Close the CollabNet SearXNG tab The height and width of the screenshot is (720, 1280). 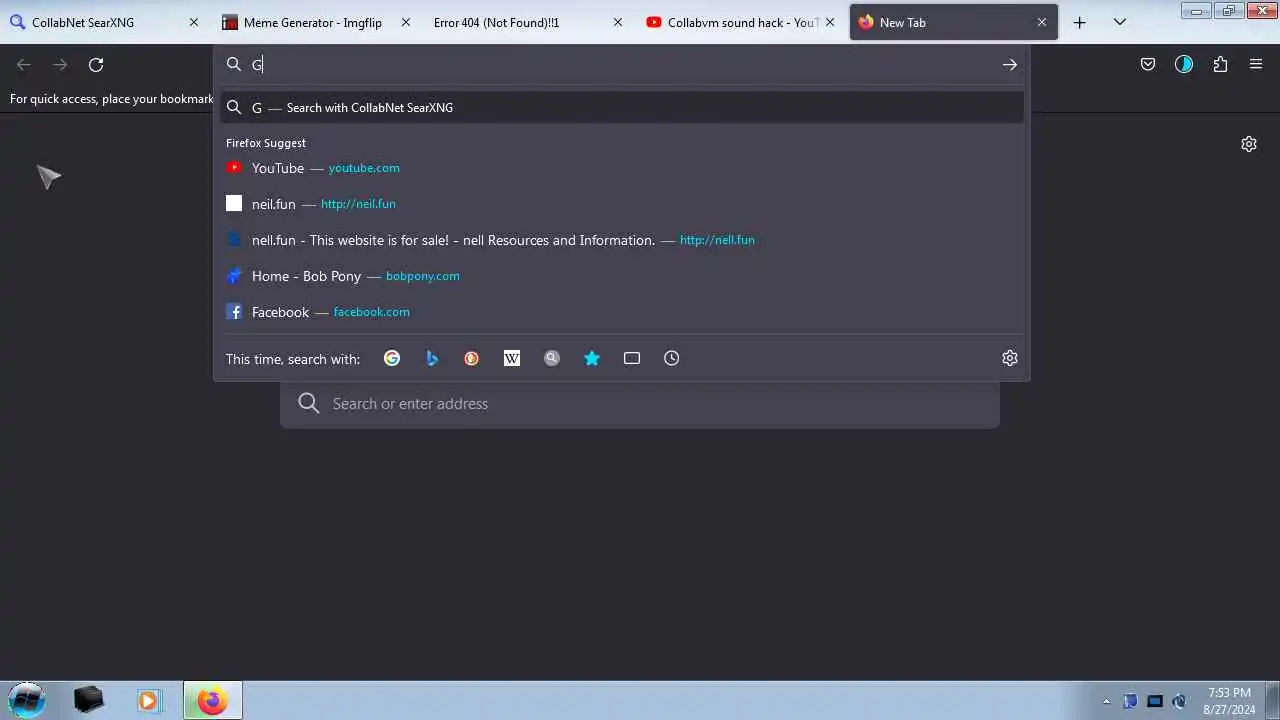pyautogui.click(x=194, y=22)
